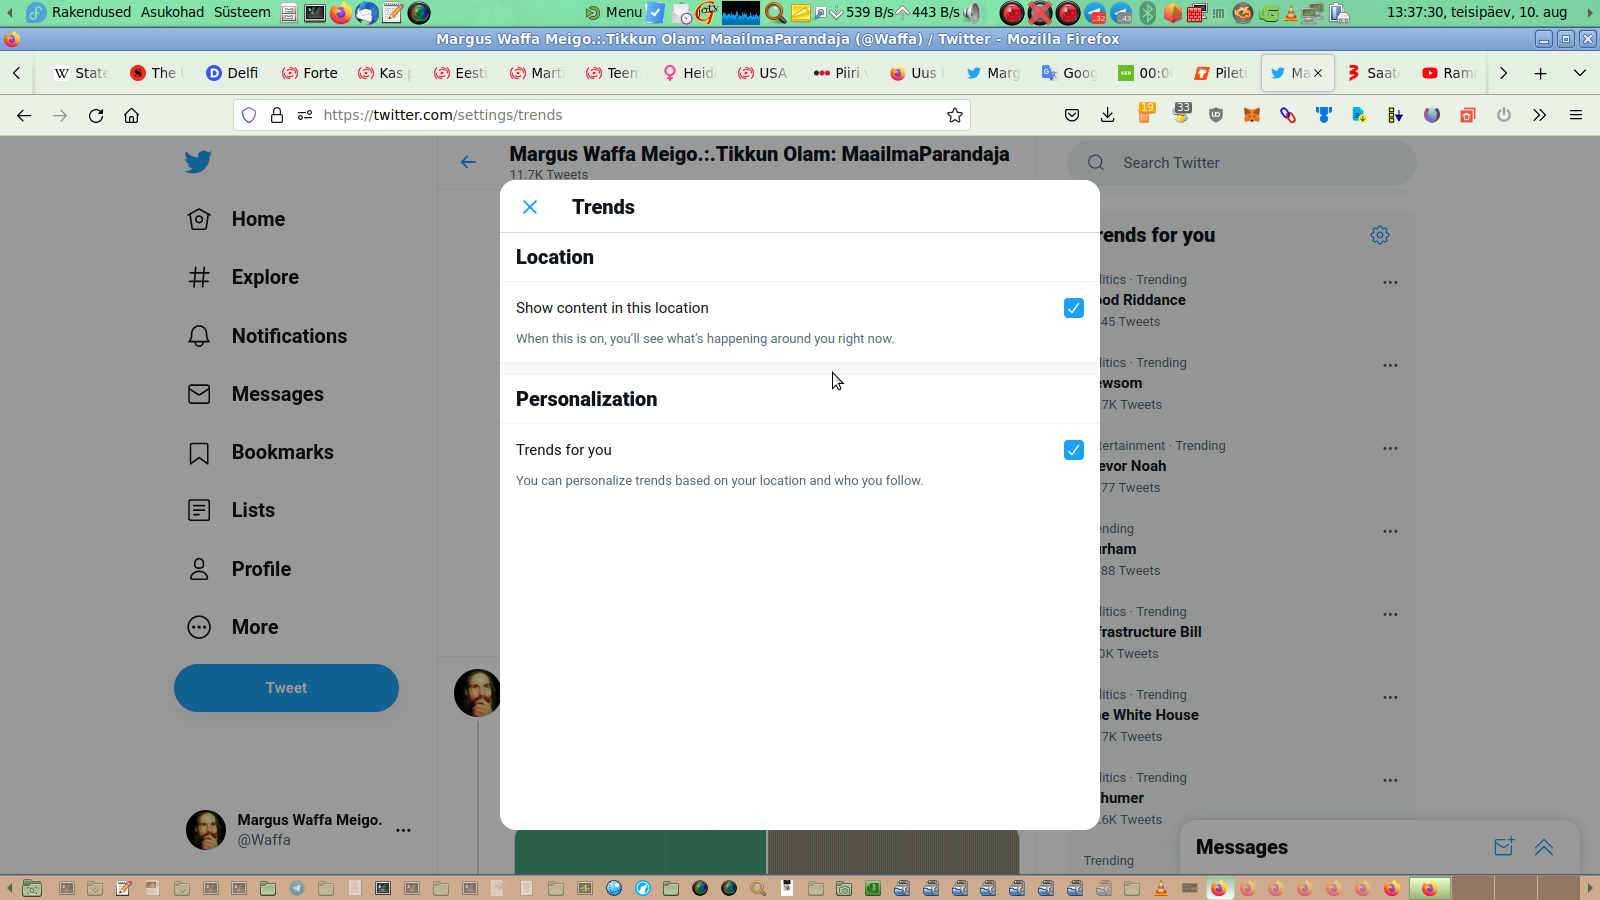Open options for the White House trend
Screen dimensions: 1600x900
(1390, 697)
